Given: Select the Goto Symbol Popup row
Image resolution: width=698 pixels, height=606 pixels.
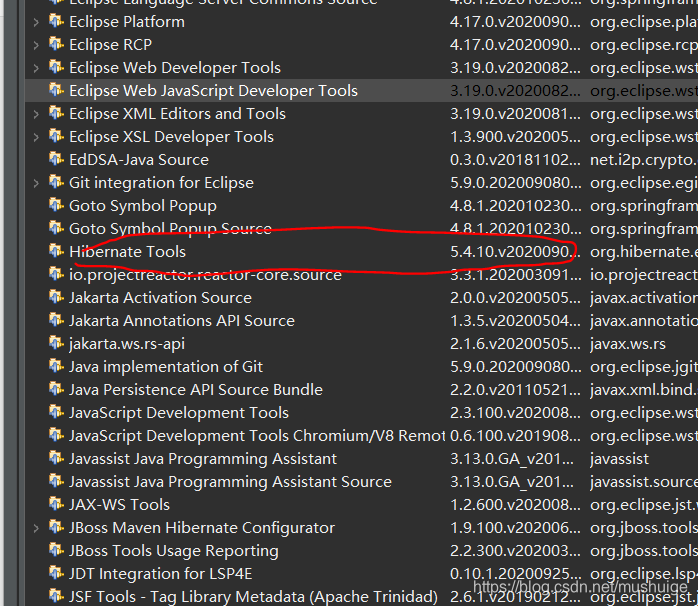Looking at the screenshot, I should click(x=361, y=206).
